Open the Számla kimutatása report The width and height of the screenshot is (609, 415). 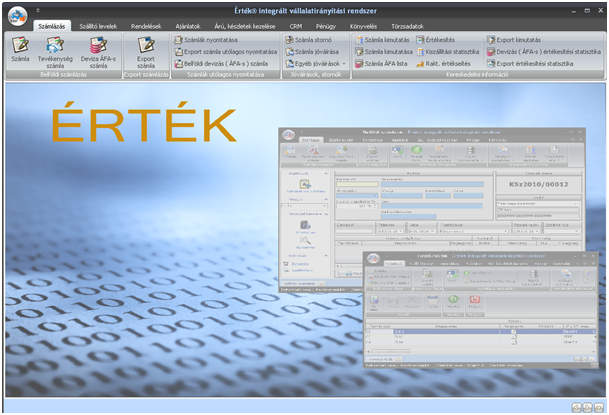(x=384, y=52)
